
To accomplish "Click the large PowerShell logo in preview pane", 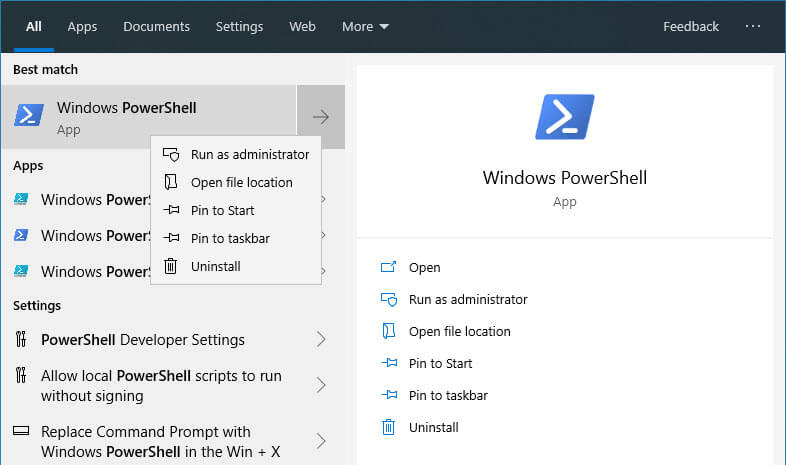I will point(564,117).
